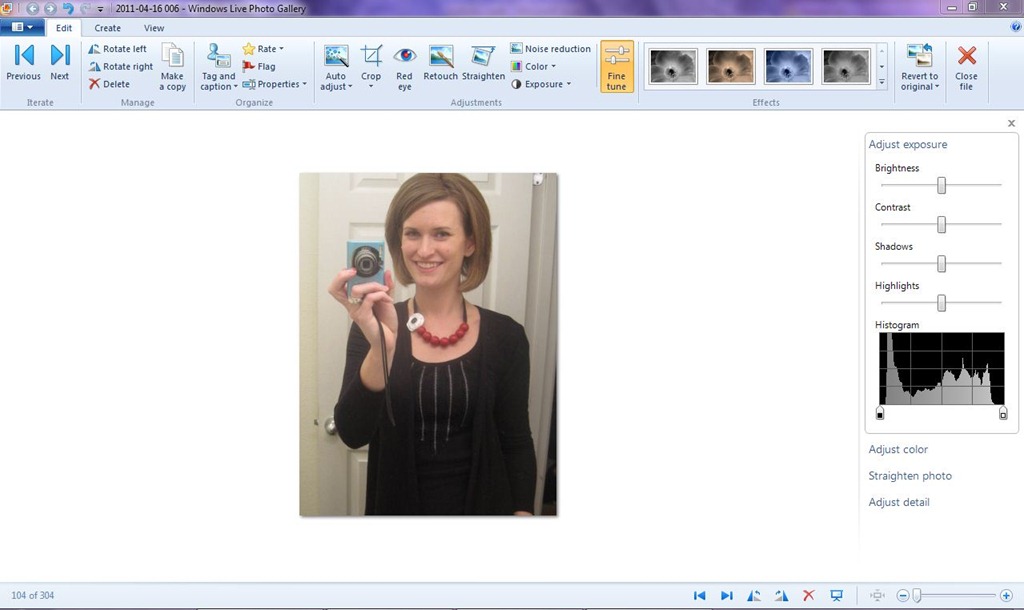Viewport: 1024px width, 610px height.
Task: Select the Straighten tool
Action: [x=483, y=63]
